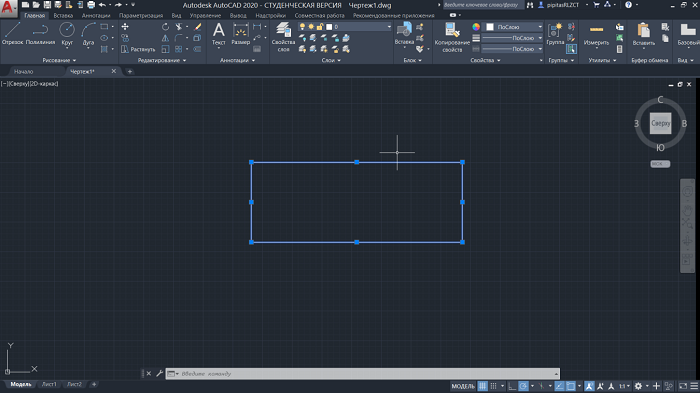Screen dimensions: 700x393
Task: Select the Отрезок line tool
Action: pyautogui.click(x=12, y=33)
